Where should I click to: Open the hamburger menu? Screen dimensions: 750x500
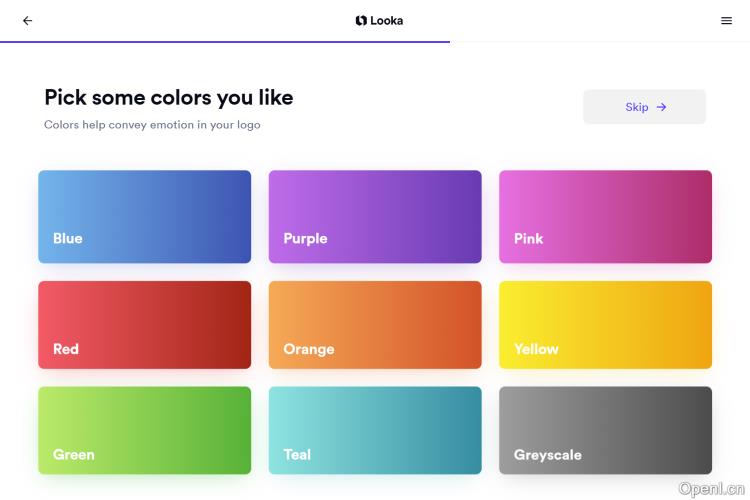(726, 20)
